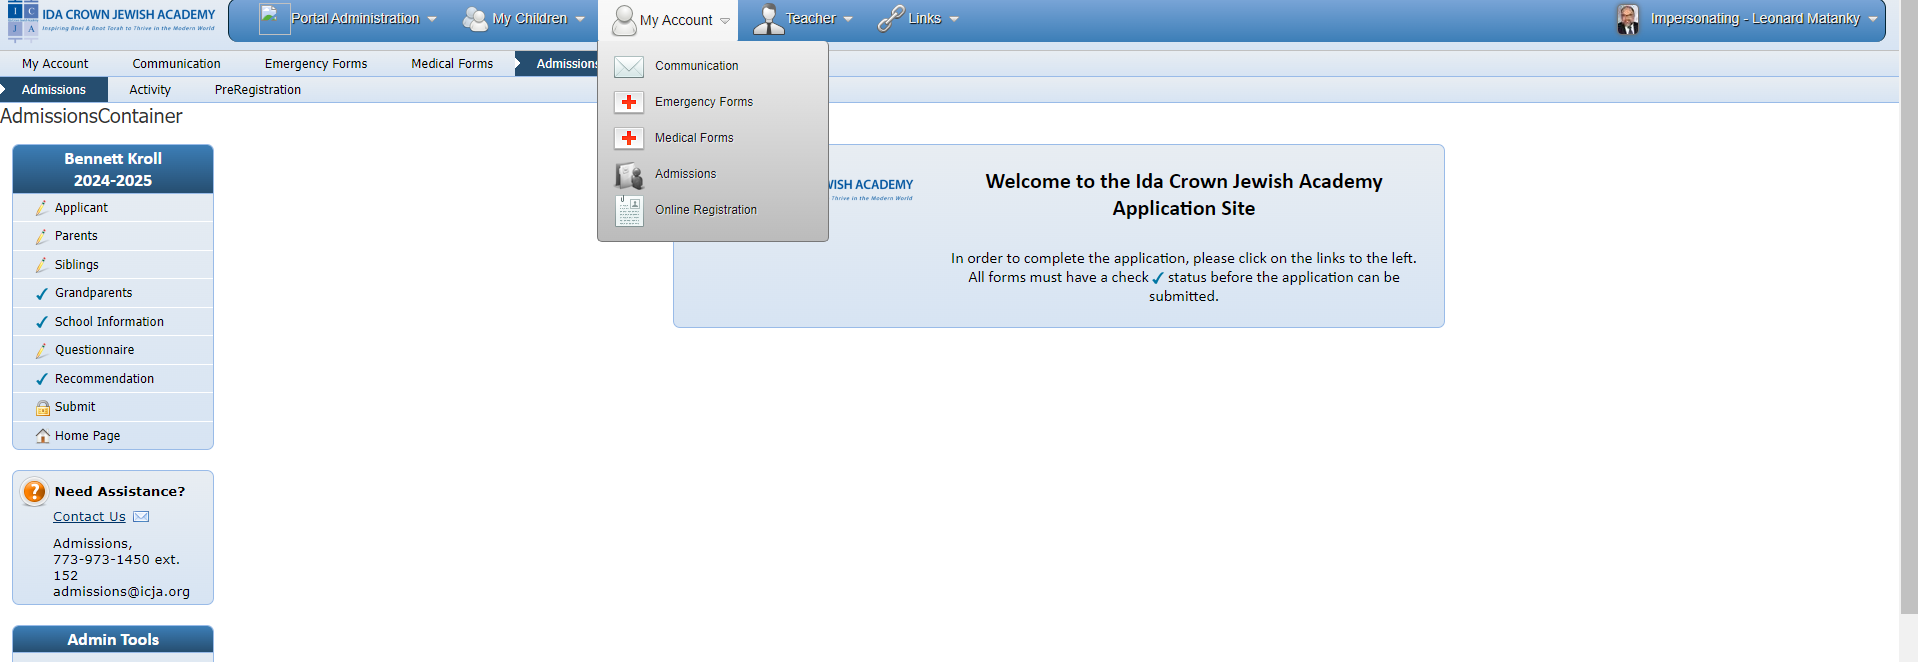Switch to the Activity tab

[150, 90]
